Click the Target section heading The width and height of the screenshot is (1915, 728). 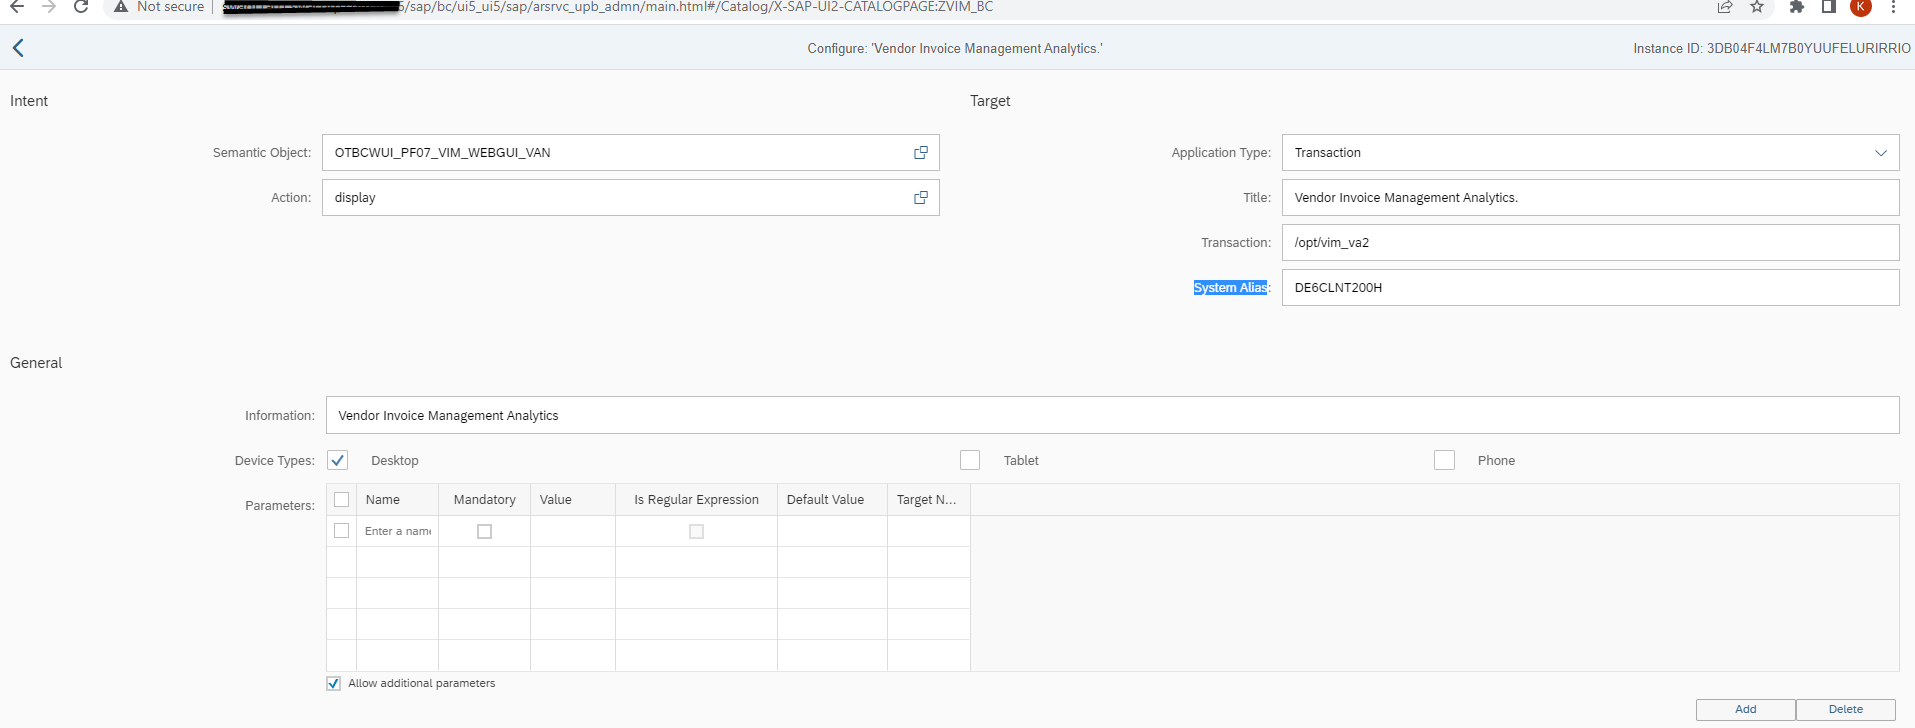pyautogui.click(x=990, y=101)
